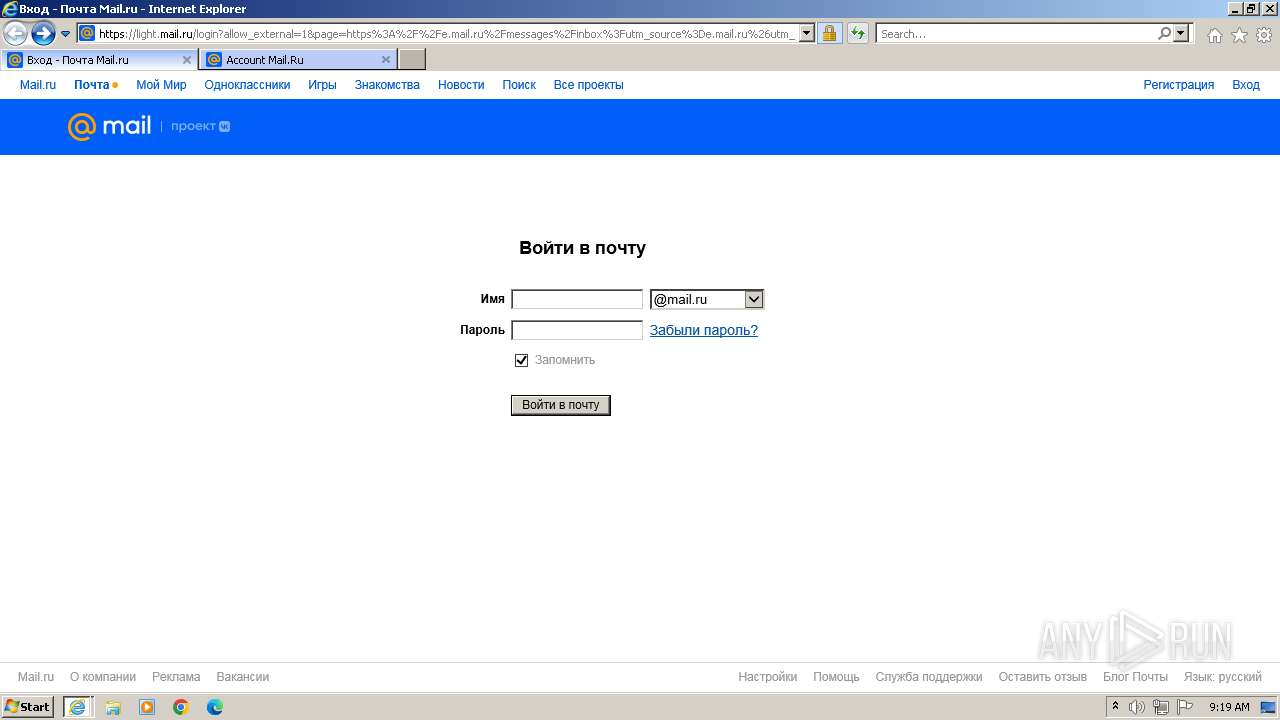Open the Edge taskbar icon
Viewport: 1280px width, 720px height.
215,707
